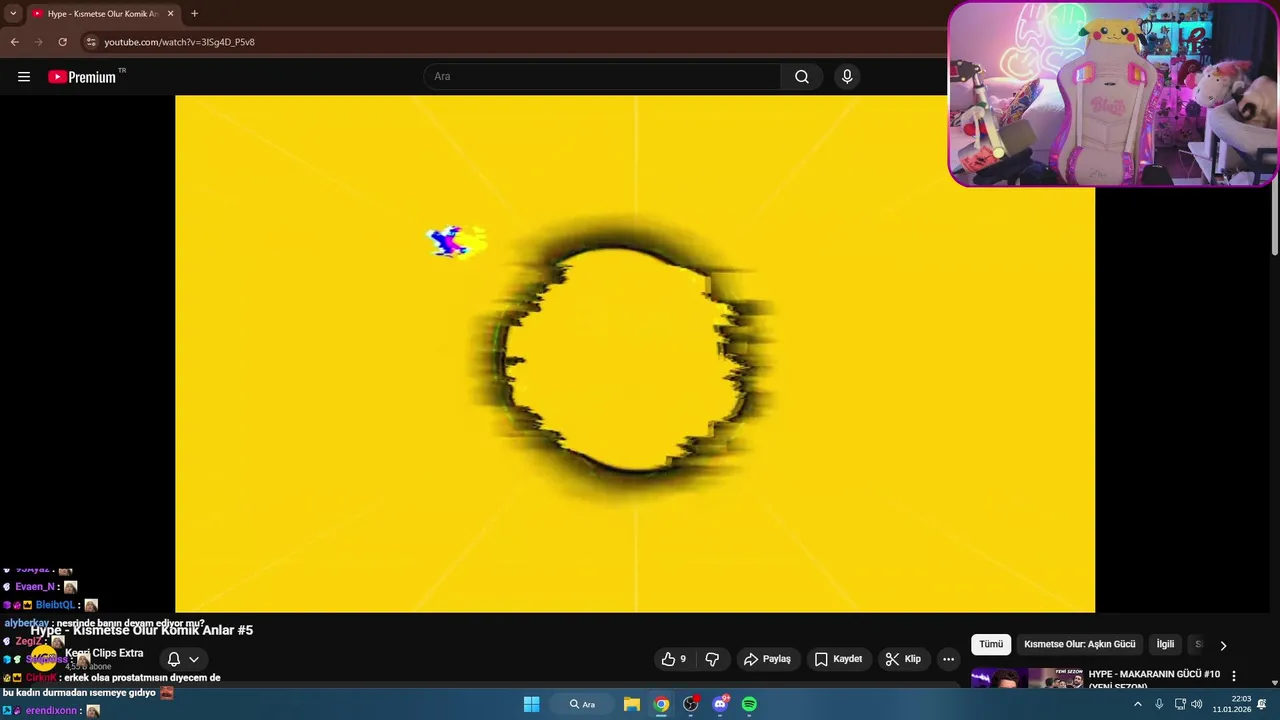Open the MAKARANIN GÜCÜ #10 video thumbnail
Image resolution: width=1280 pixels, height=720 pixels.
[x=1027, y=678]
